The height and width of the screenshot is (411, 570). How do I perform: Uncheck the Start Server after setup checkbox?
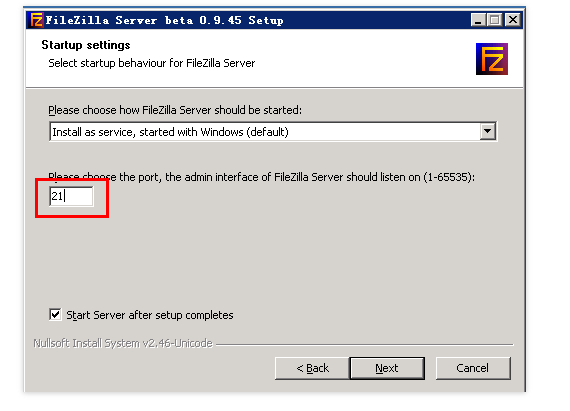pos(55,314)
